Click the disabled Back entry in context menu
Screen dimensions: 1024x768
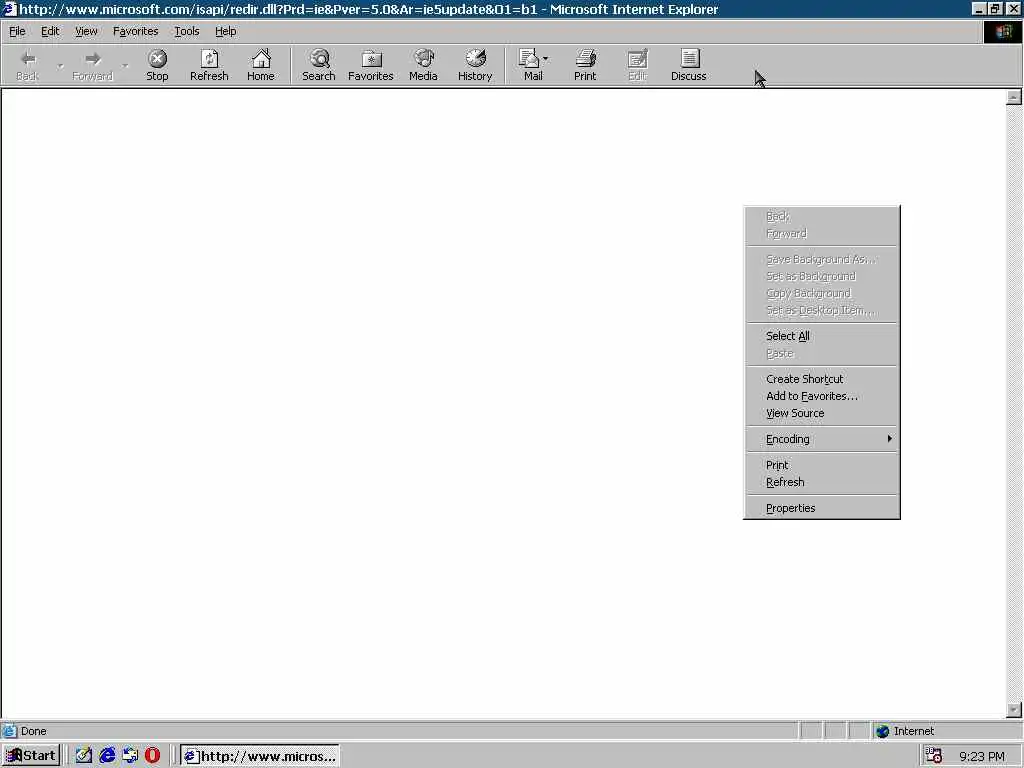click(x=822, y=216)
